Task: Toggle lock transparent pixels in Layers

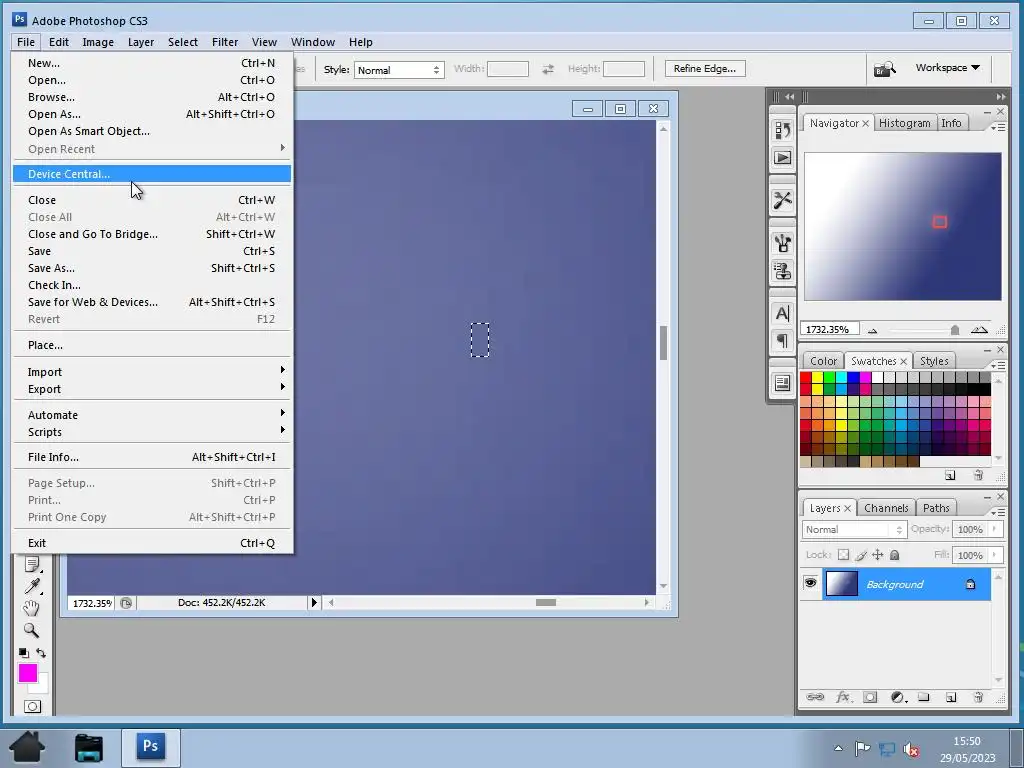Action: 844,555
